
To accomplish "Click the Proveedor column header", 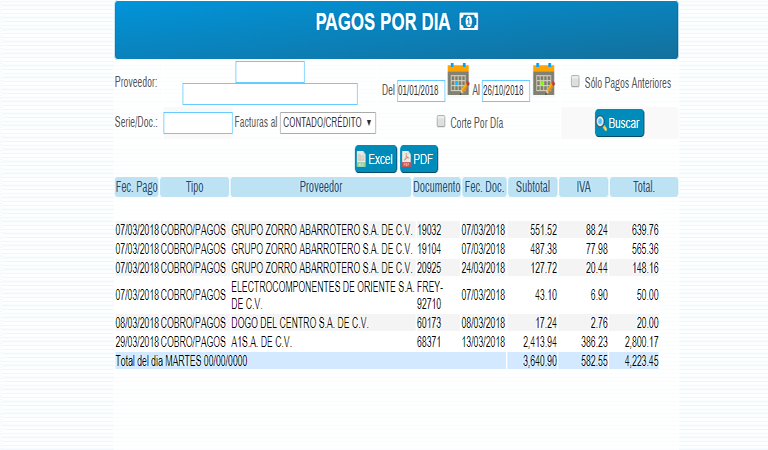I will 321,187.
